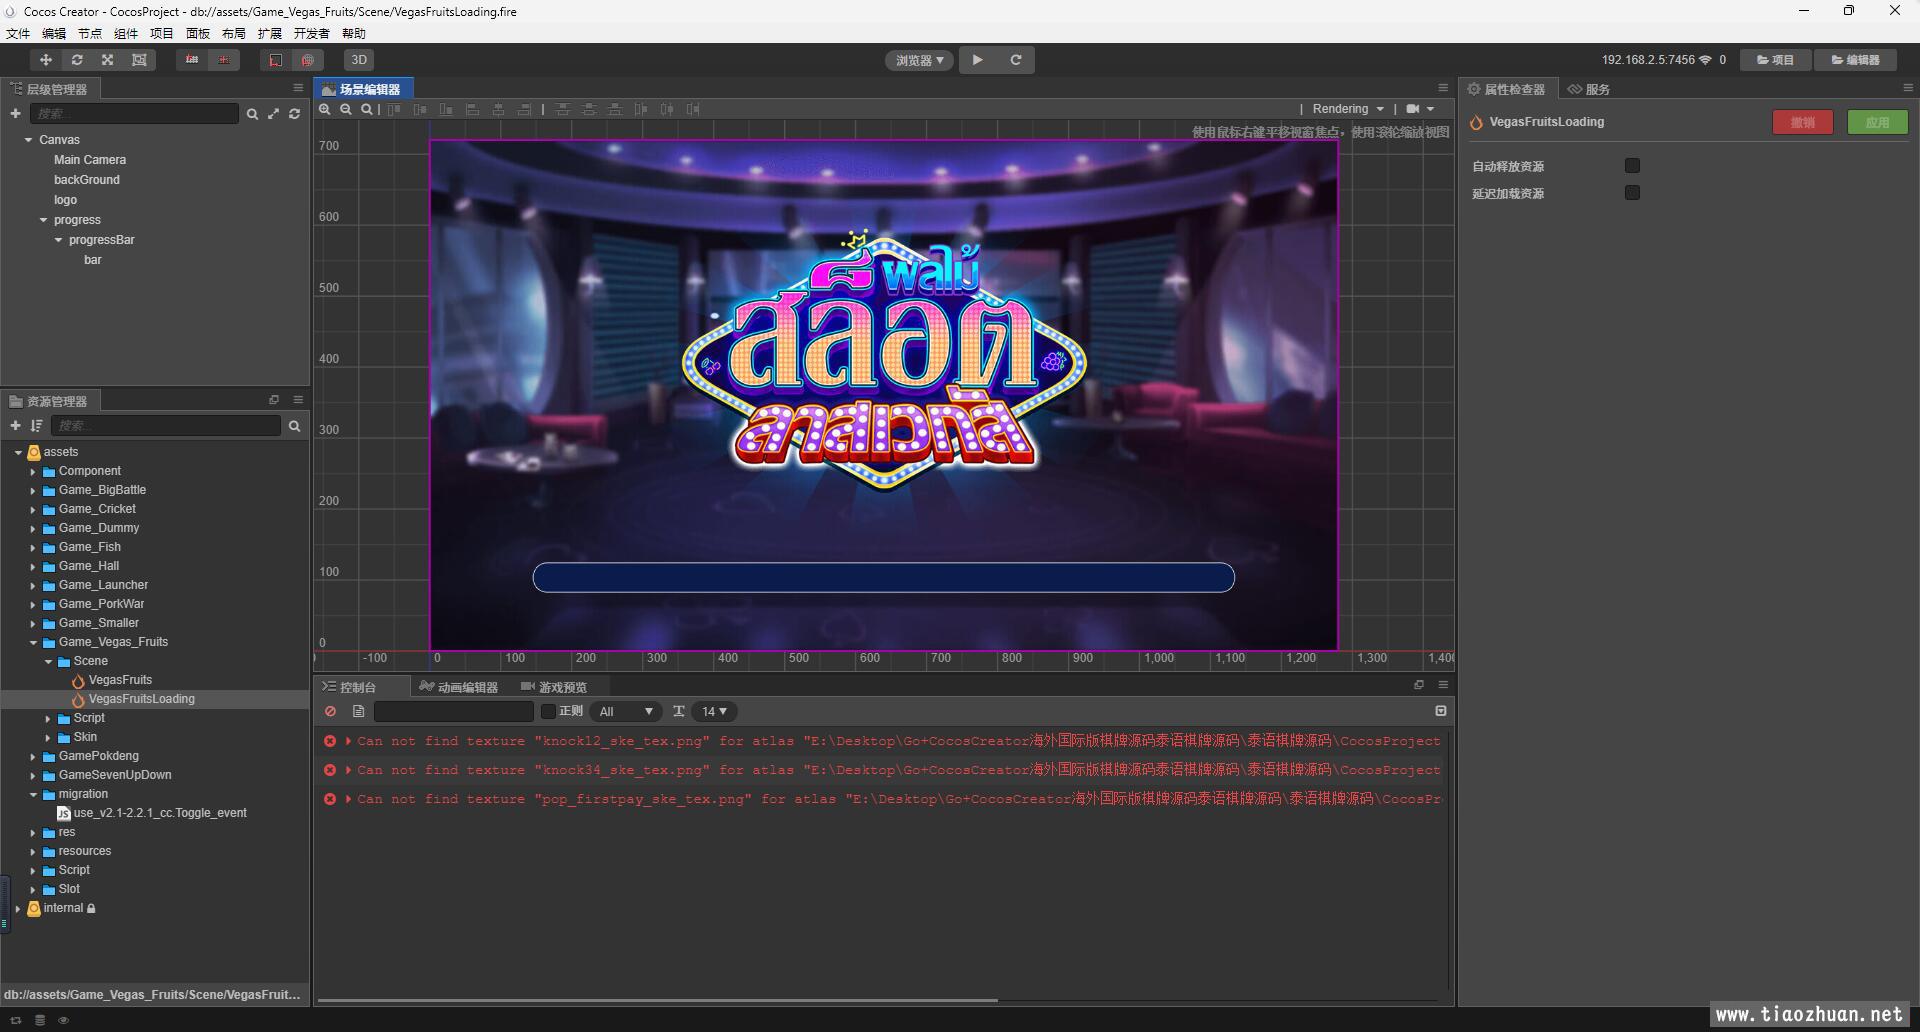Open the 节点 menu
This screenshot has height=1032, width=1920.
90,33
